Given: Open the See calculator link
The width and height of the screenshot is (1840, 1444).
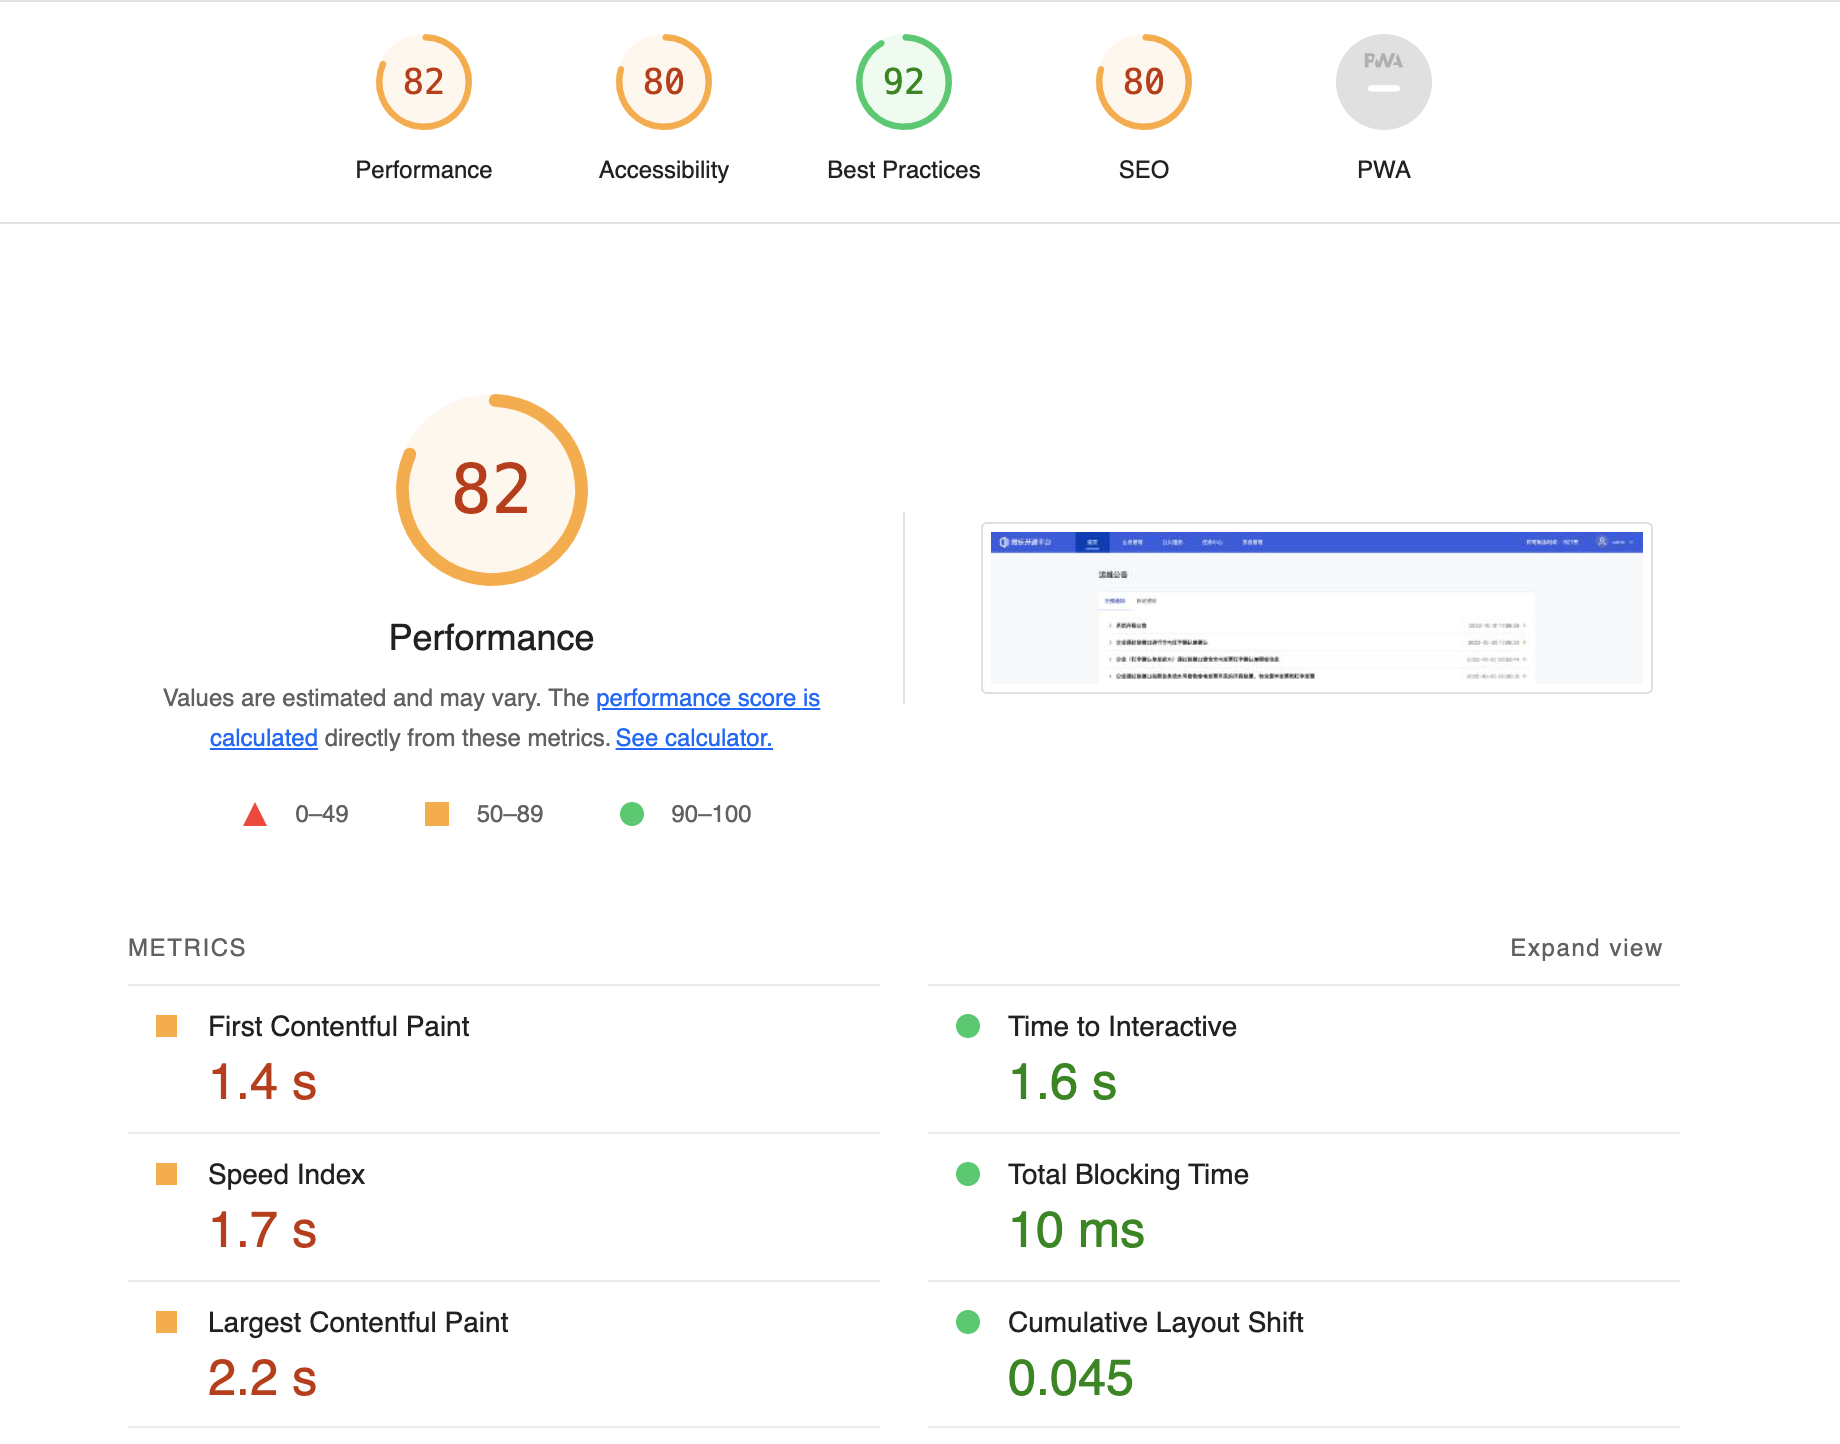Looking at the screenshot, I should tap(693, 738).
